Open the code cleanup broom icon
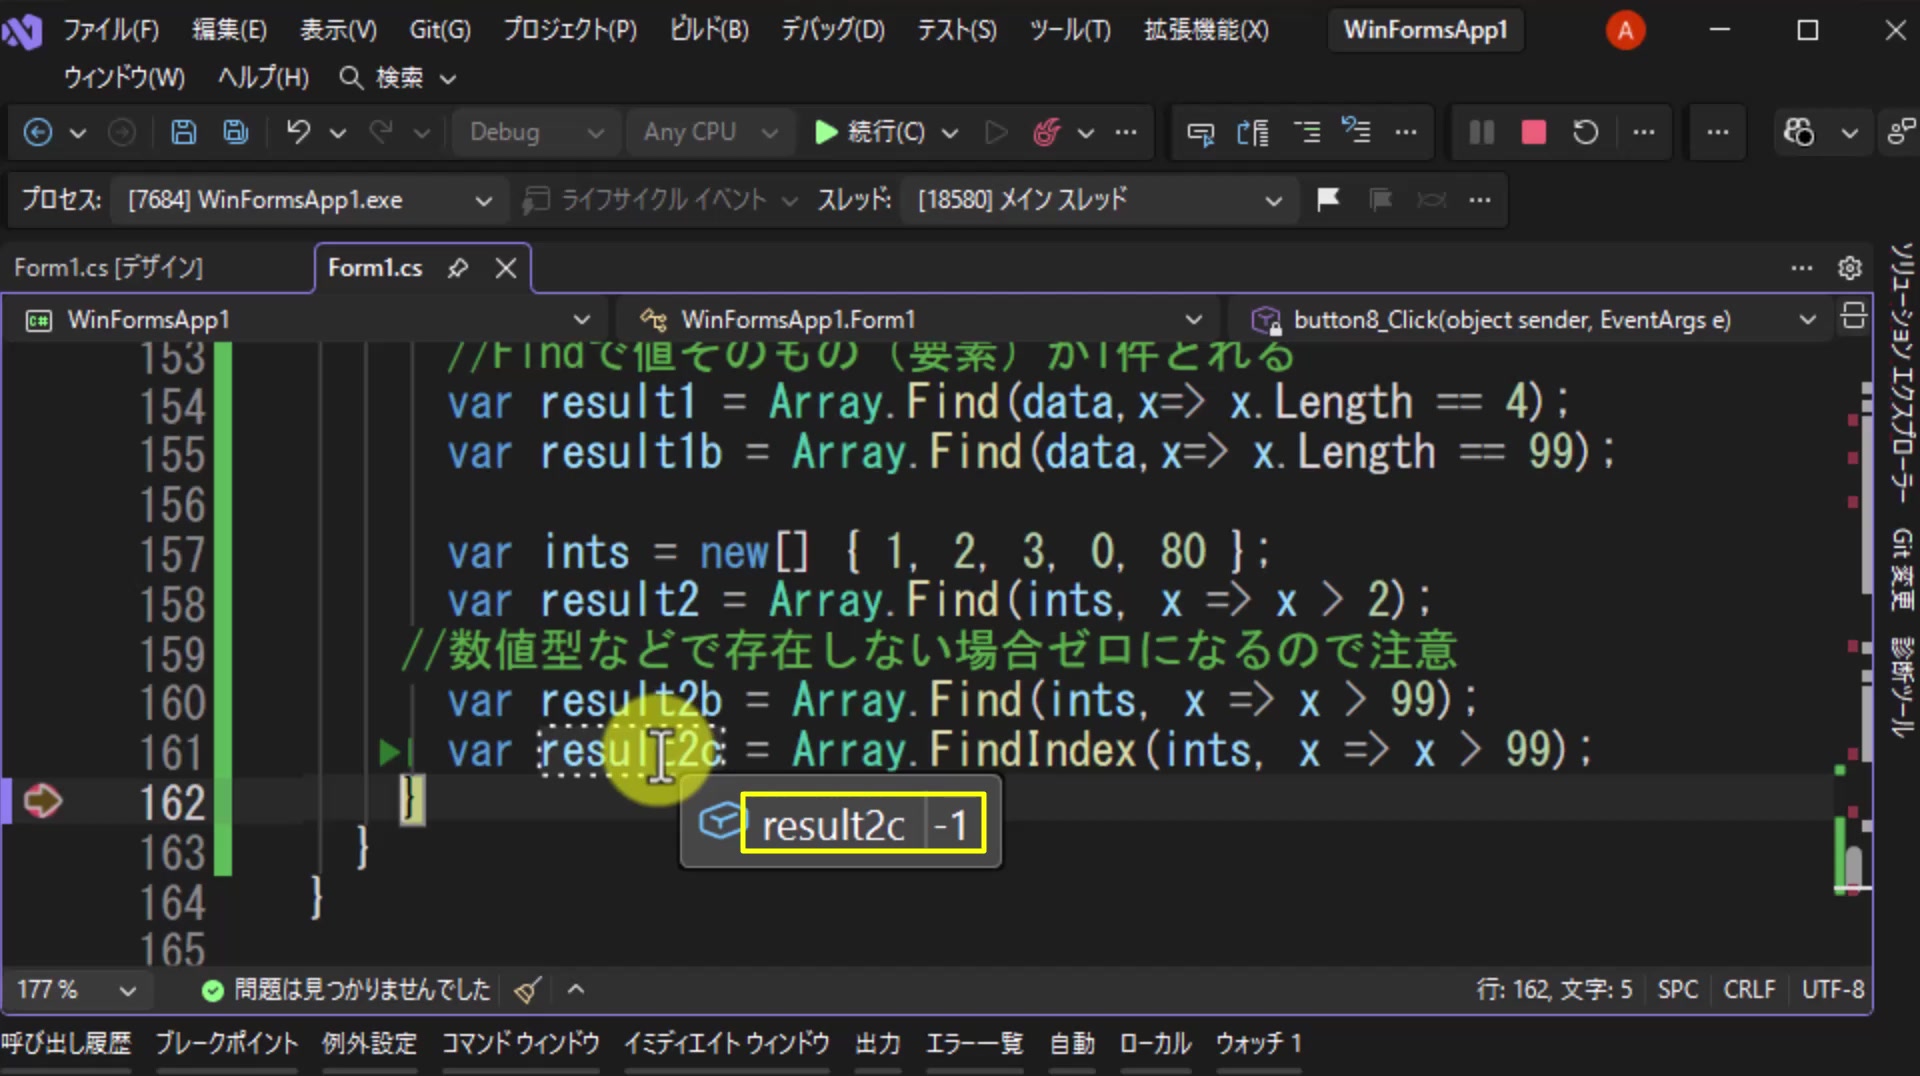Image resolution: width=1920 pixels, height=1076 pixels. [x=527, y=990]
